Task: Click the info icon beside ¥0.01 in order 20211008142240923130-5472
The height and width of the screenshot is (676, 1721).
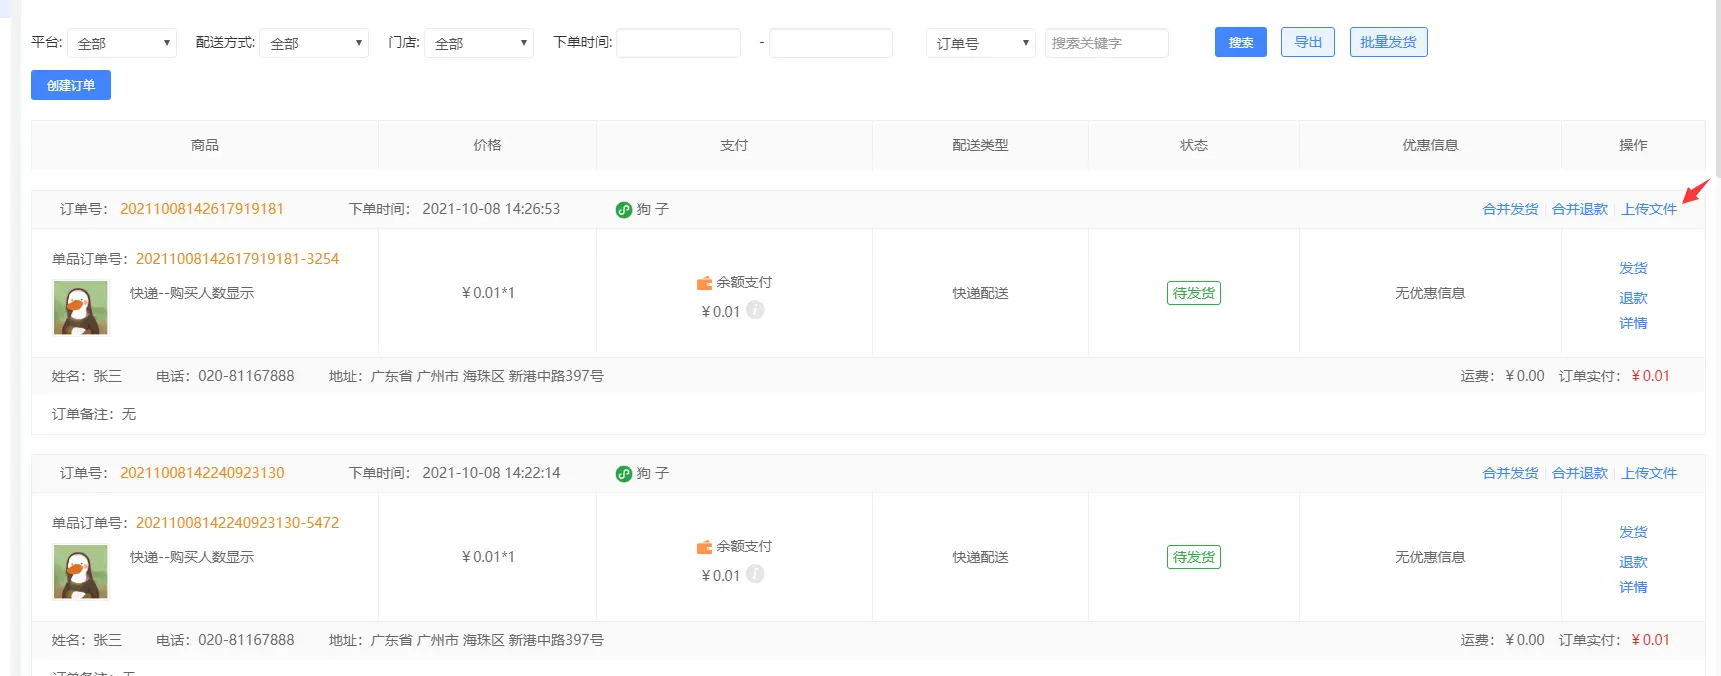Action: pos(756,574)
